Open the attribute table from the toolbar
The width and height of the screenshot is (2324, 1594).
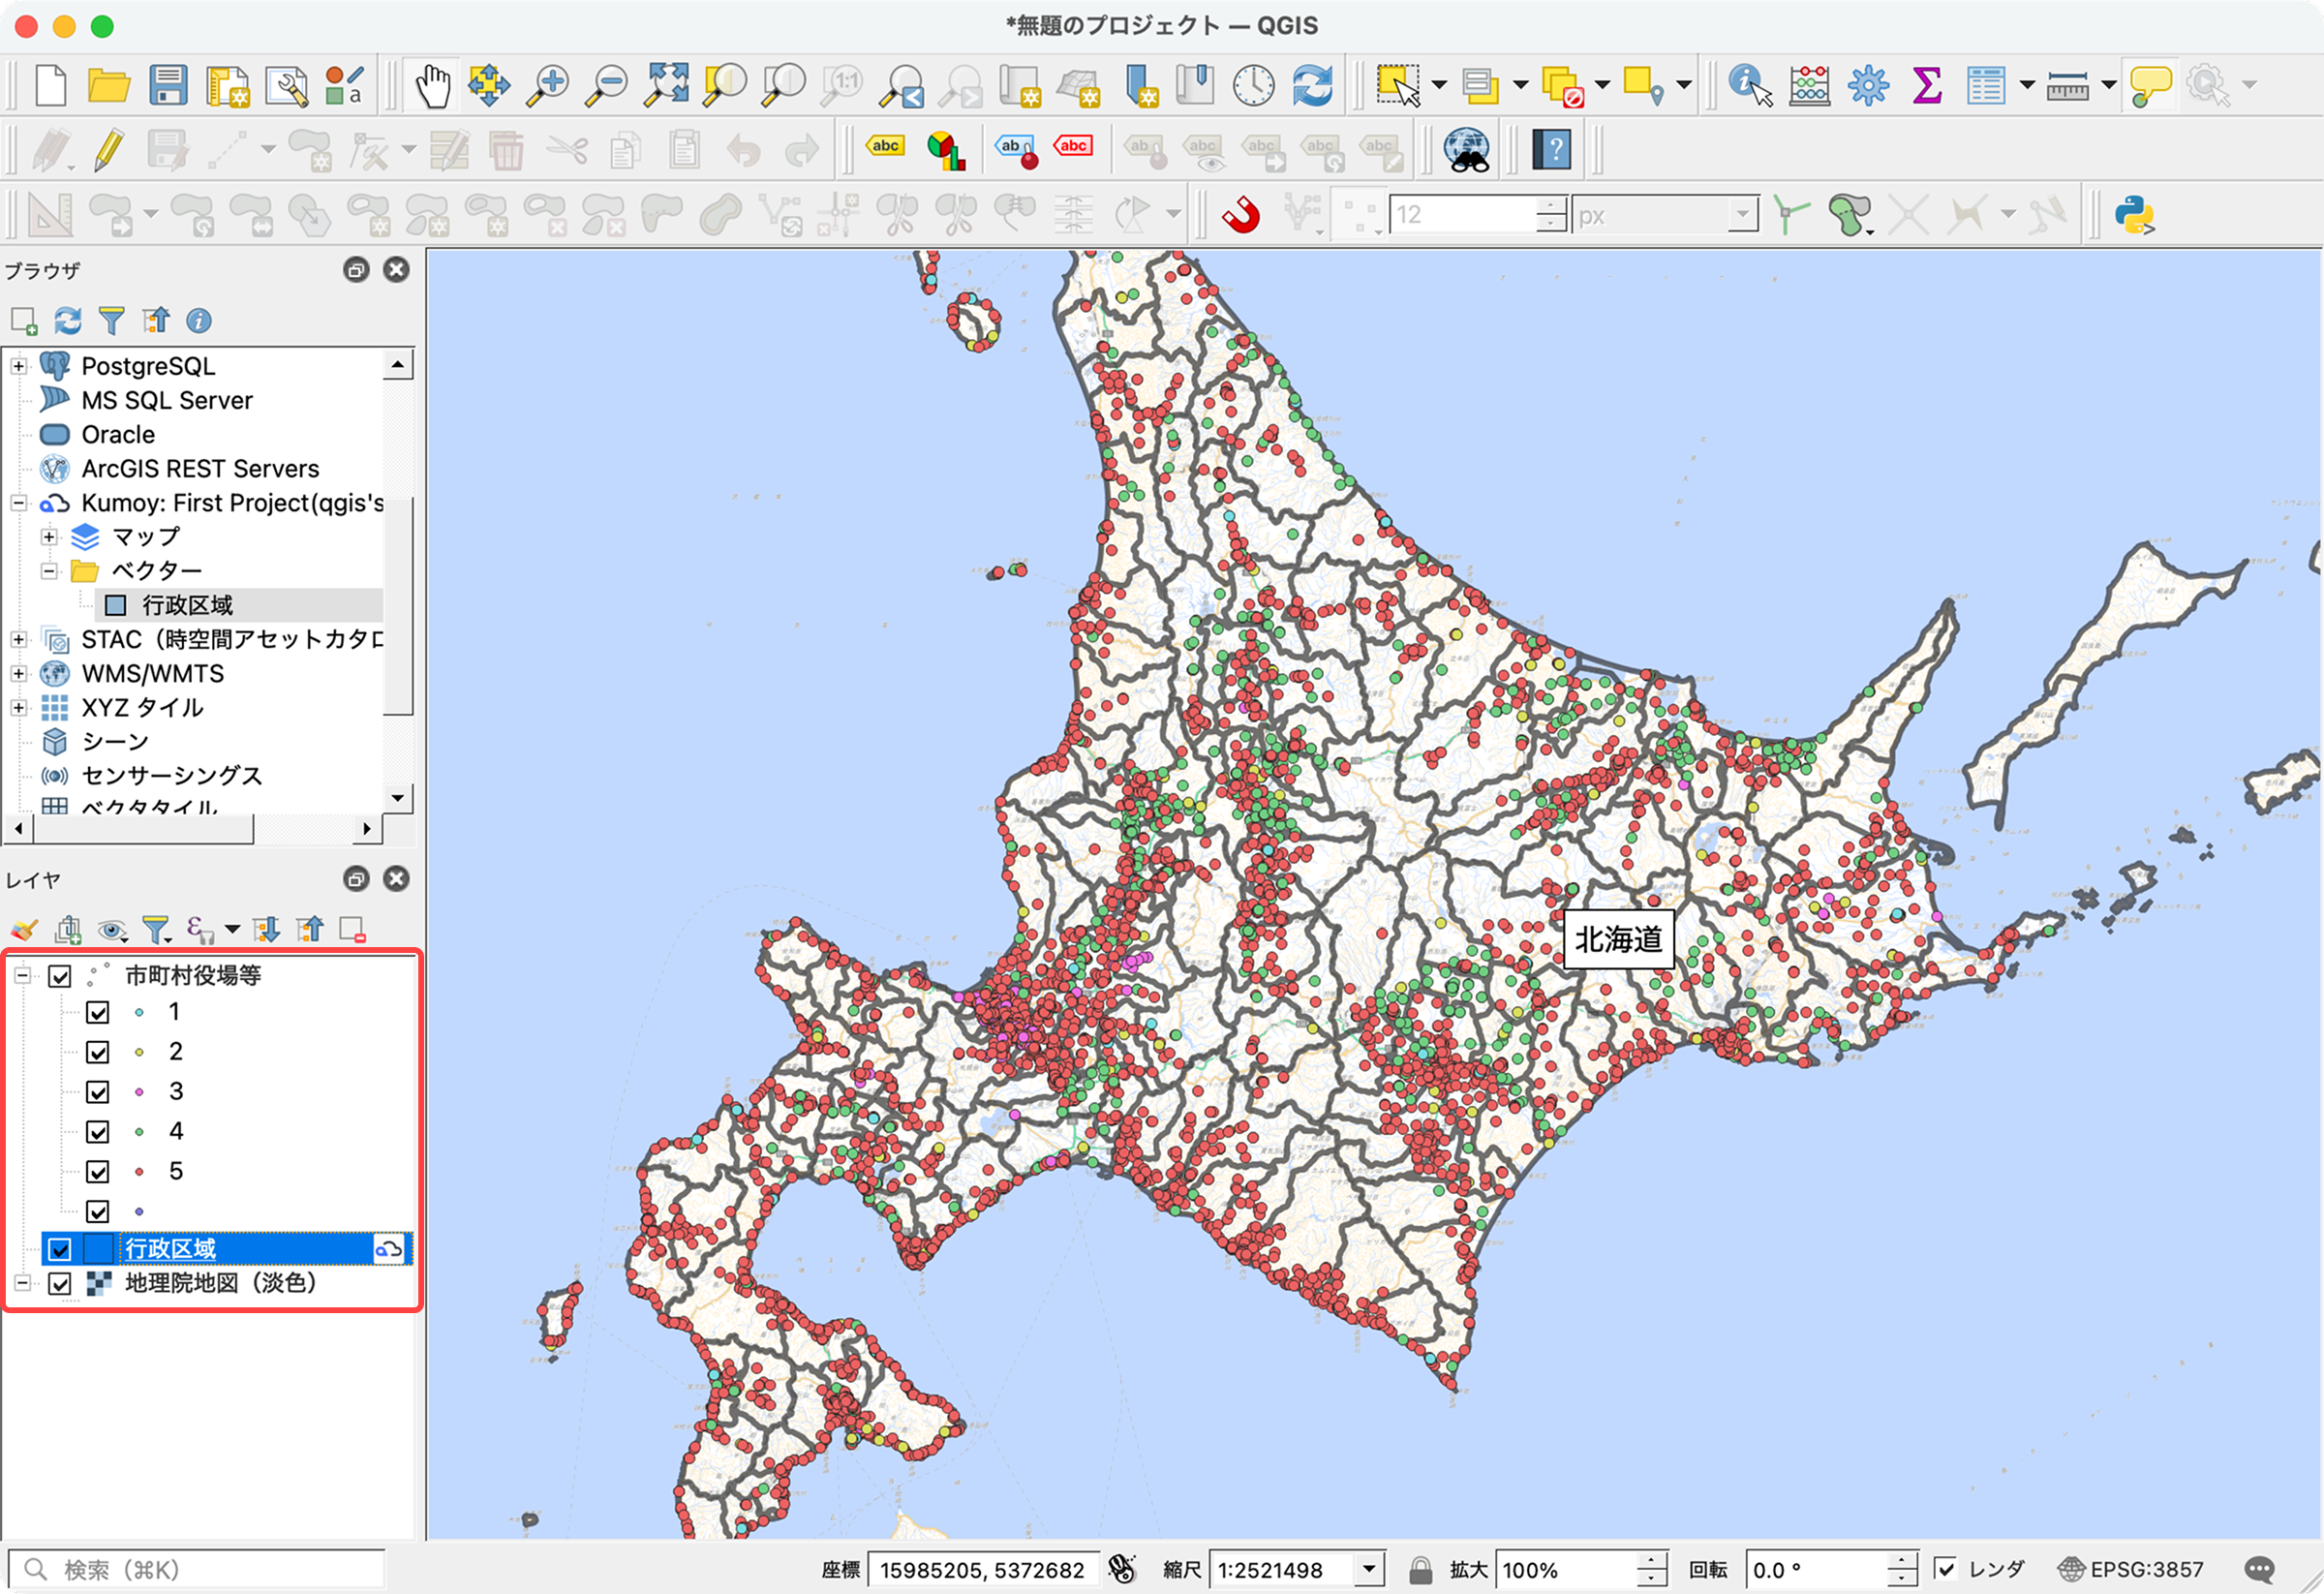coord(1988,84)
